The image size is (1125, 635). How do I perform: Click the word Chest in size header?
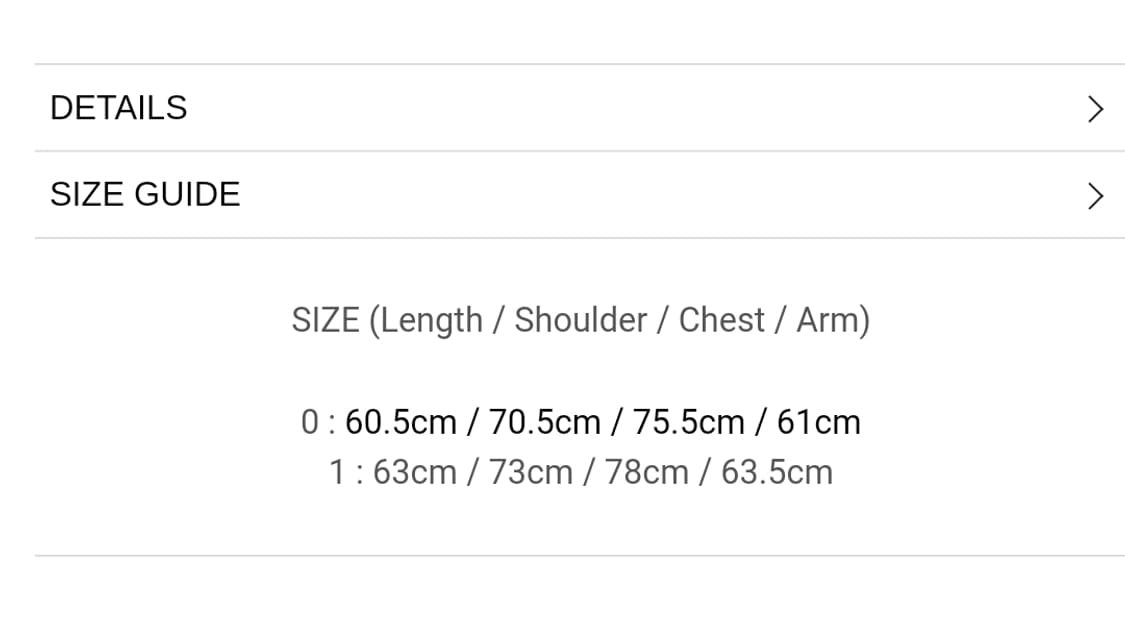pos(721,321)
